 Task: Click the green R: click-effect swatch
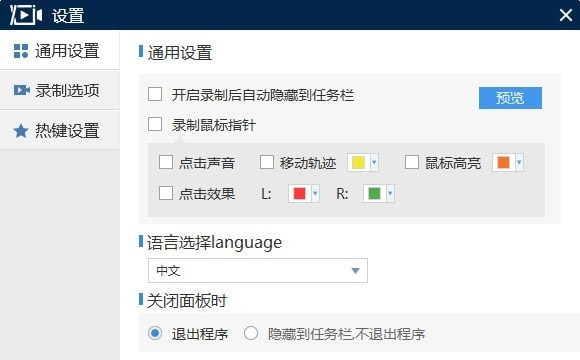(374, 193)
